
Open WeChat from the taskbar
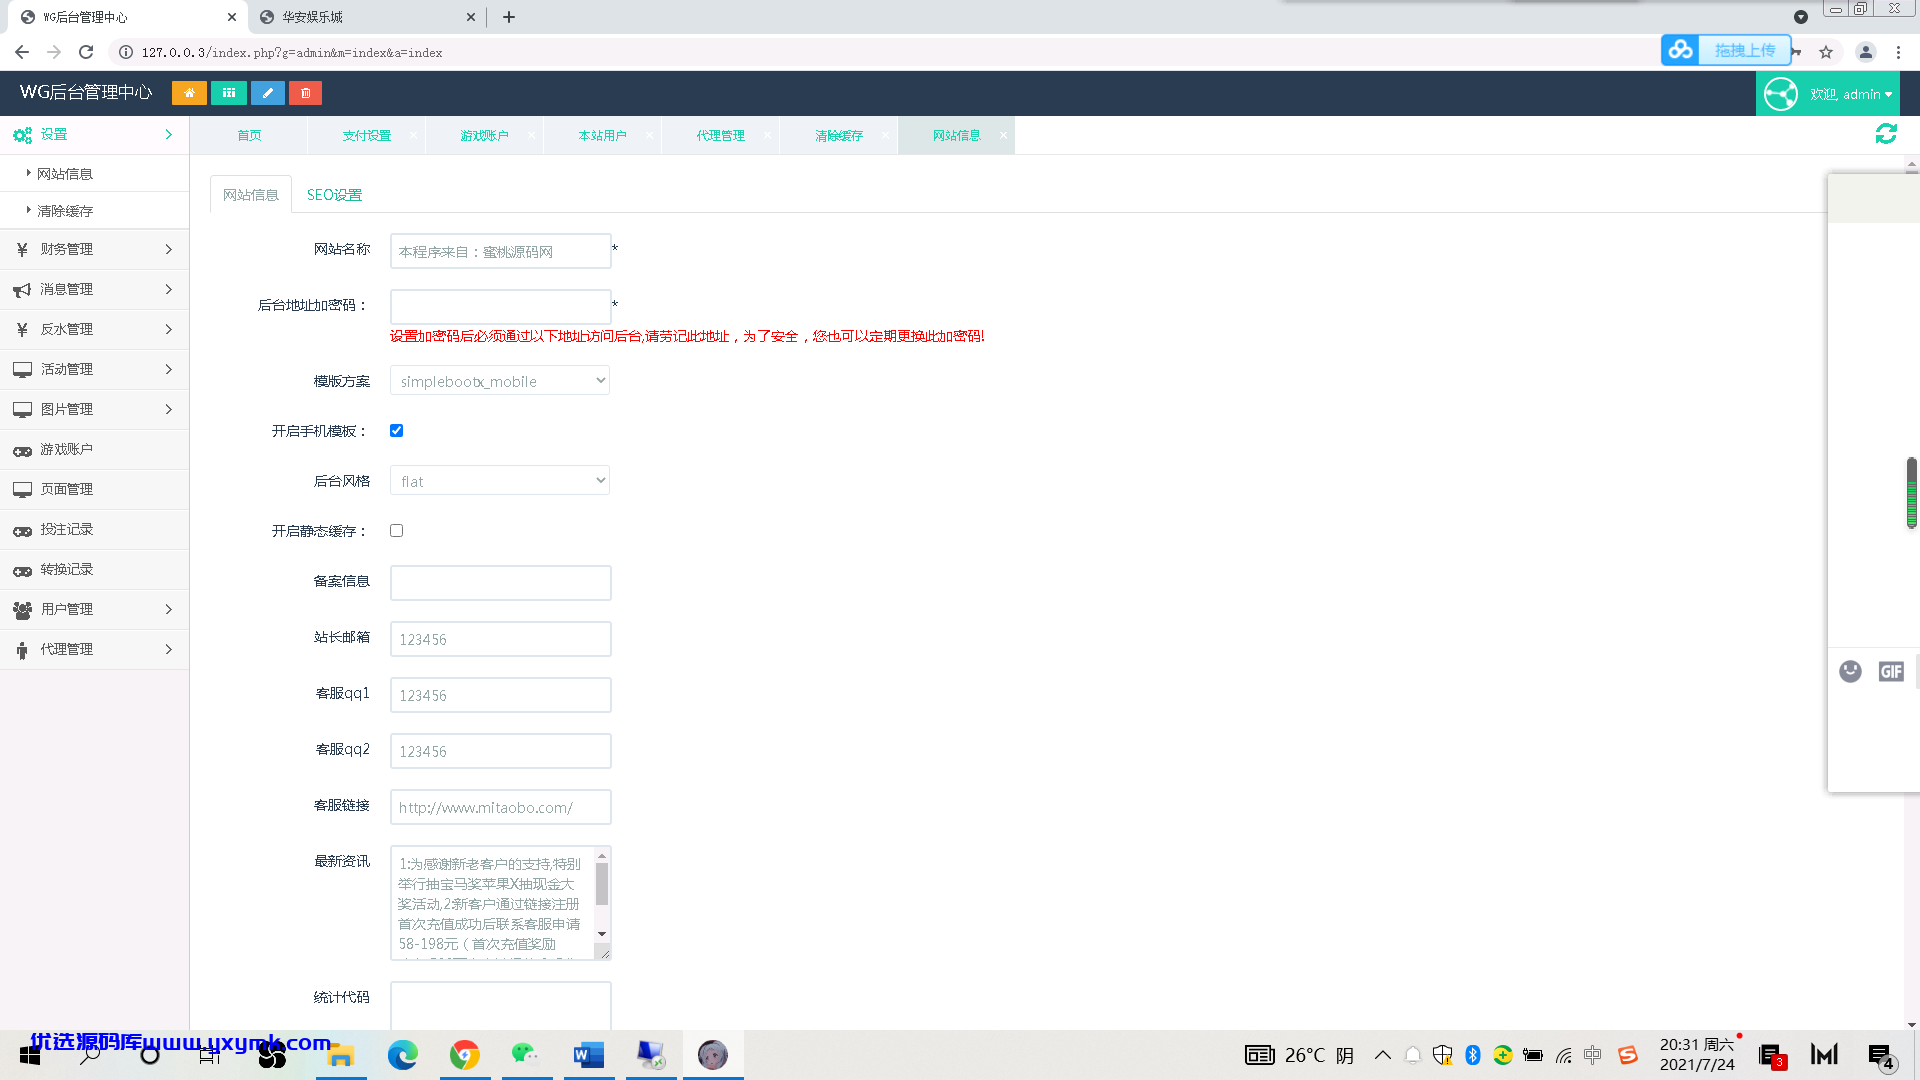526,1055
